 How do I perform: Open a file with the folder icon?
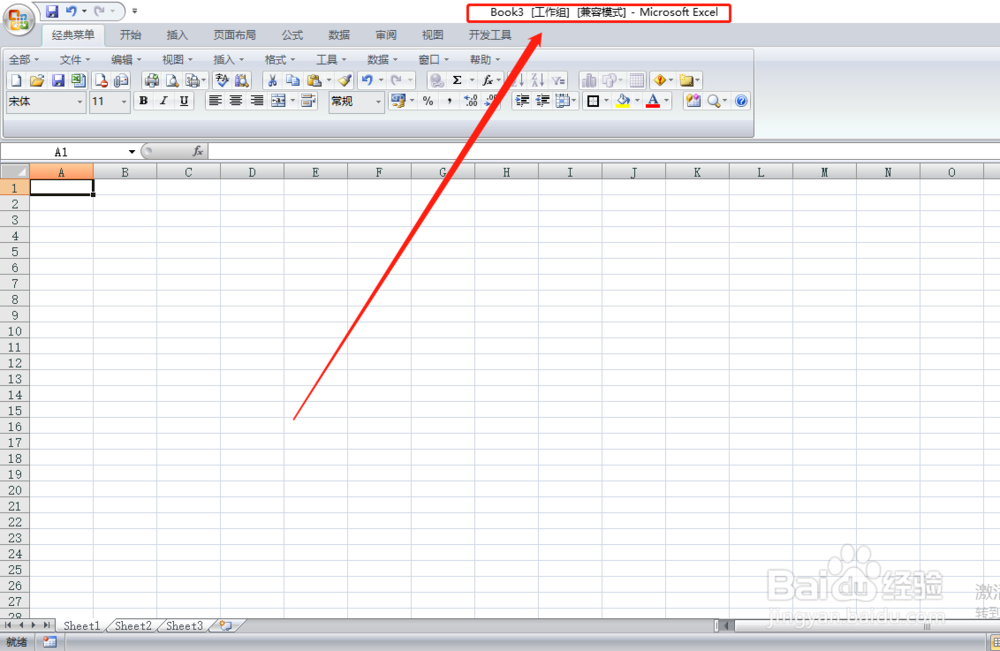(x=37, y=80)
